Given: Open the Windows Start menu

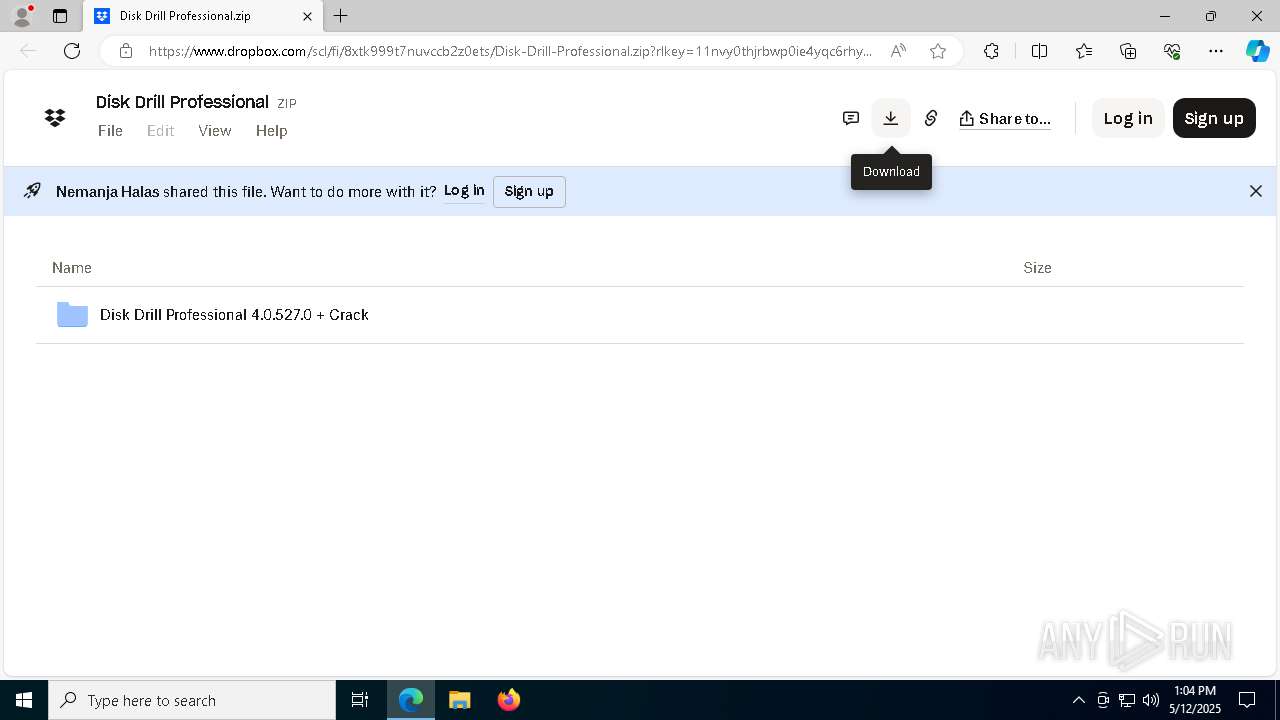Looking at the screenshot, I should pyautogui.click(x=24, y=700).
